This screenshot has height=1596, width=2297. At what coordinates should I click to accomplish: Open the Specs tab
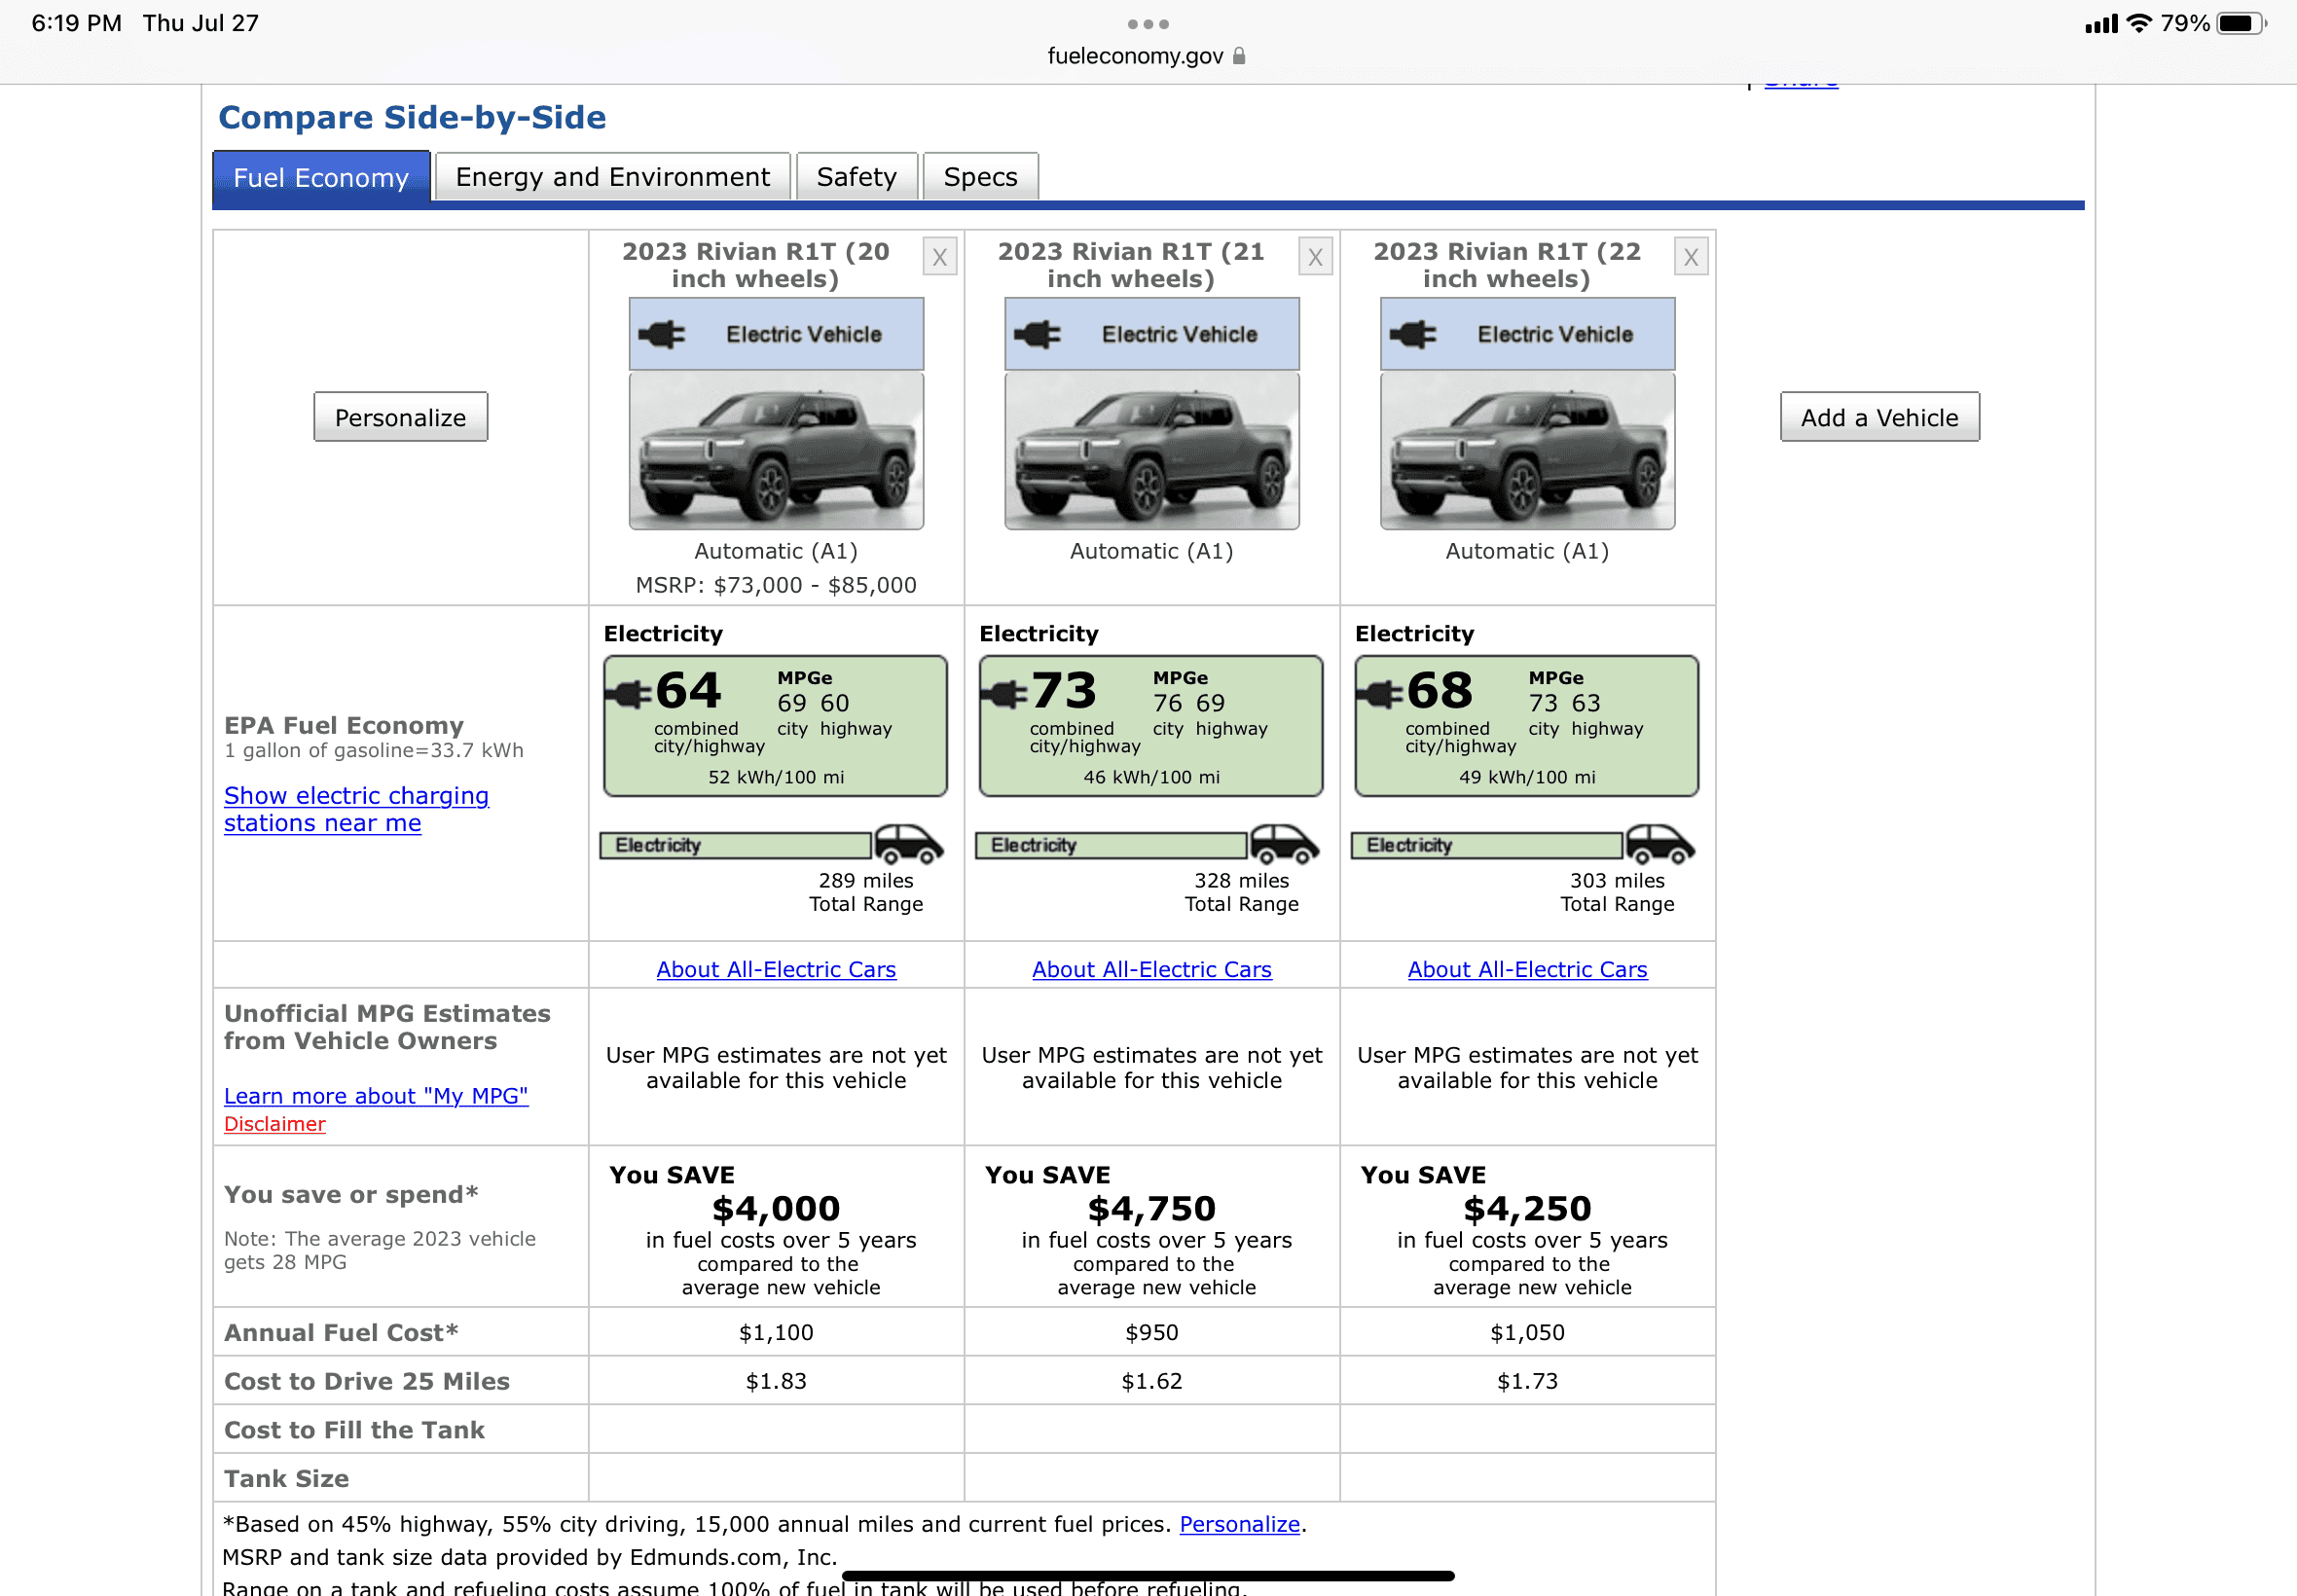(980, 177)
